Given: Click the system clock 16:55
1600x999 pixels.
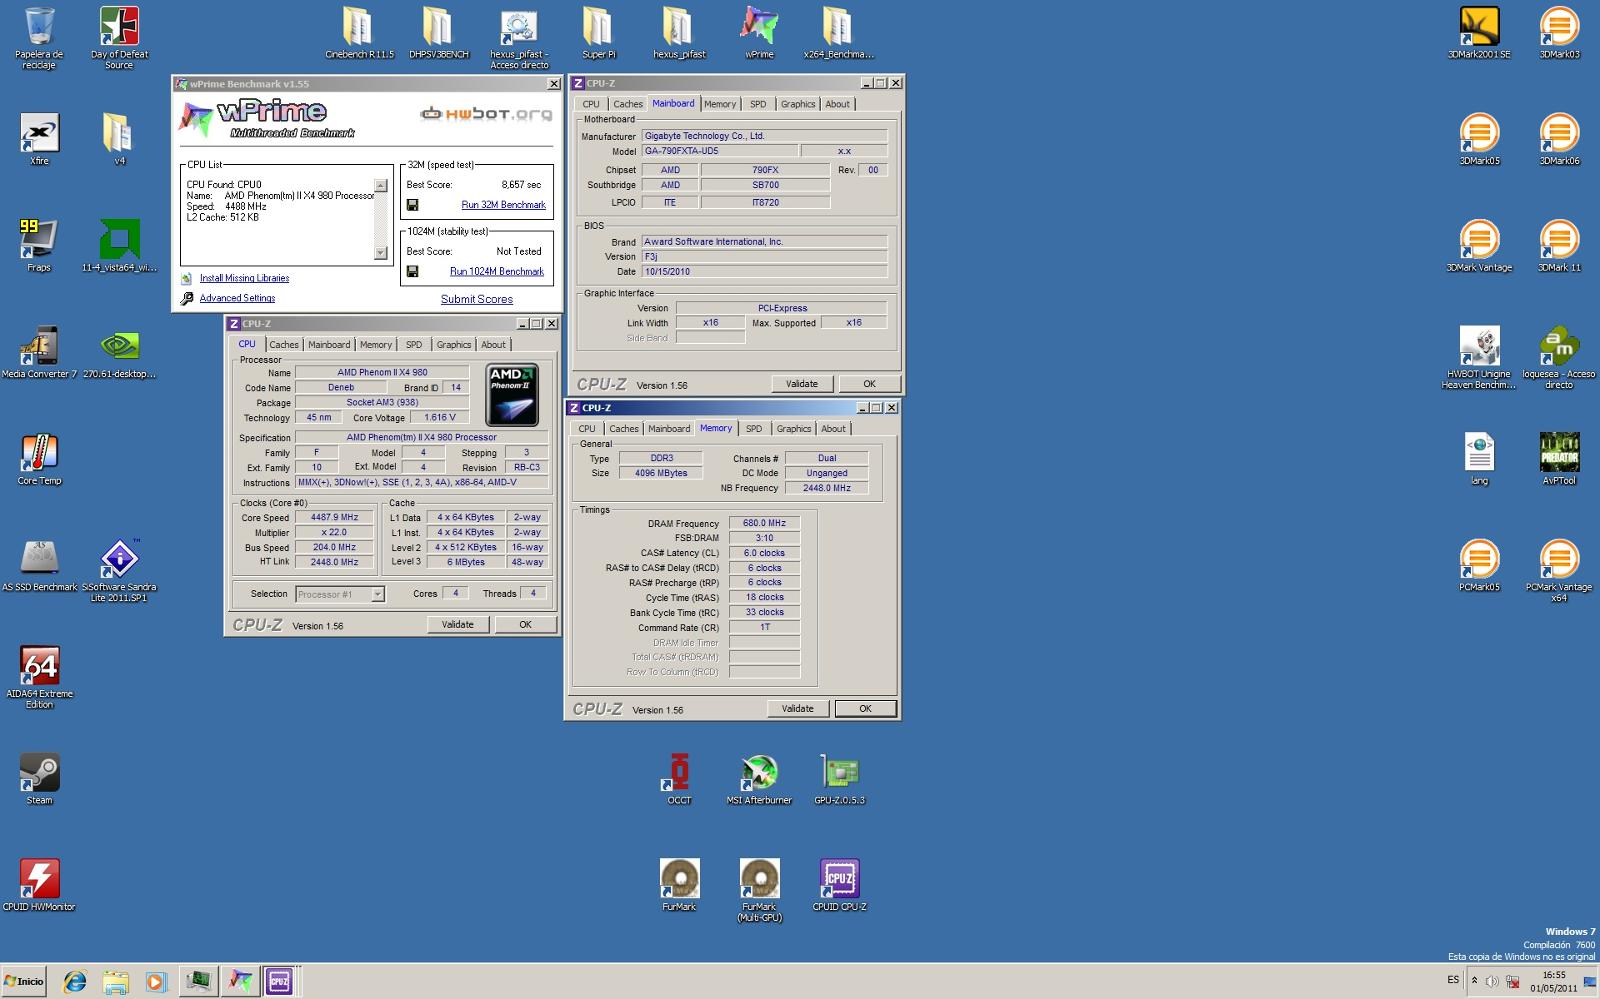Looking at the screenshot, I should (1554, 975).
